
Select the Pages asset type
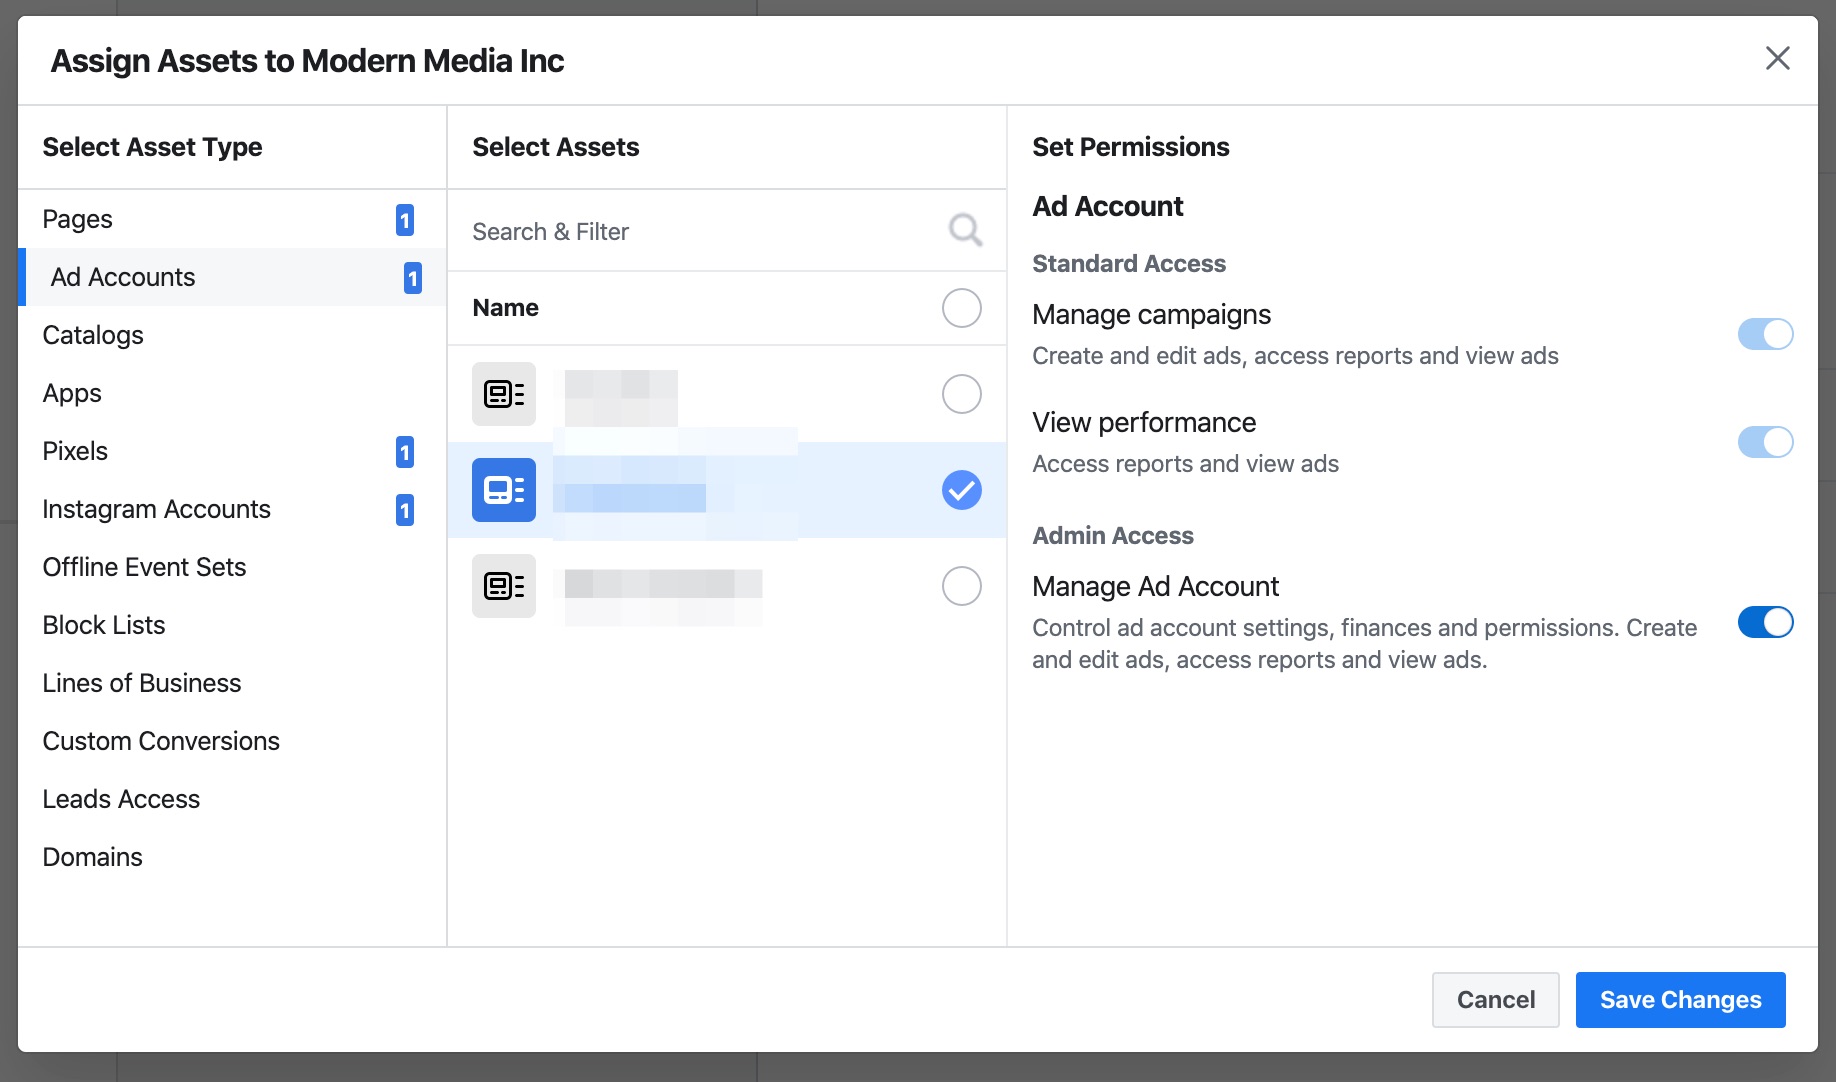click(232, 219)
